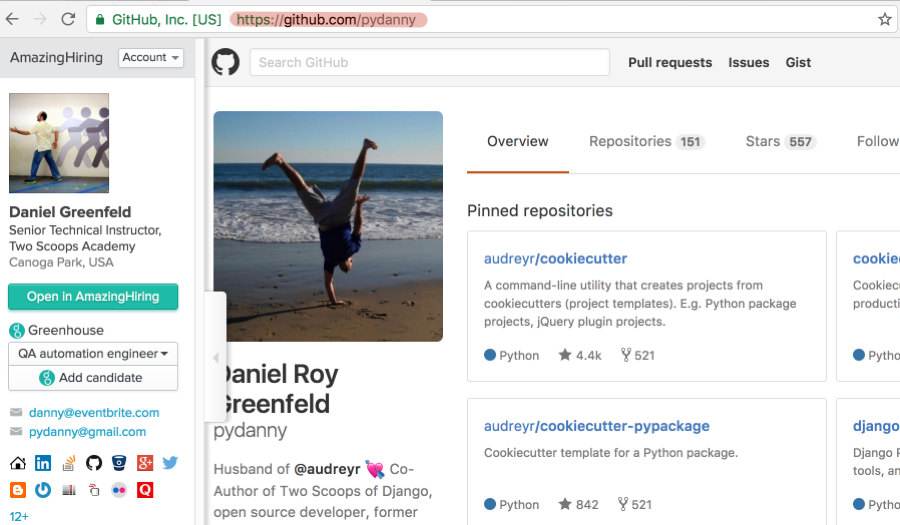The height and width of the screenshot is (525, 900).
Task: Bookmark page with the star icon
Action: click(885, 20)
